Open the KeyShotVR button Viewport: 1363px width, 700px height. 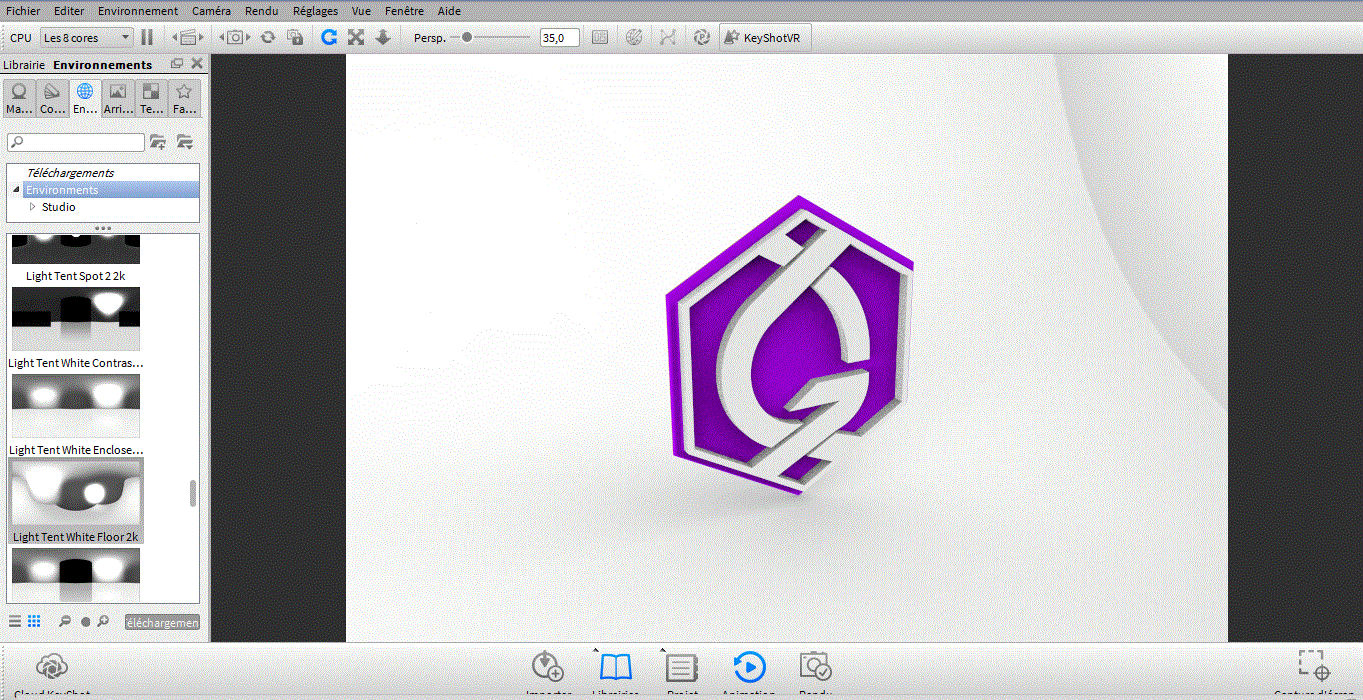pyautogui.click(x=764, y=37)
